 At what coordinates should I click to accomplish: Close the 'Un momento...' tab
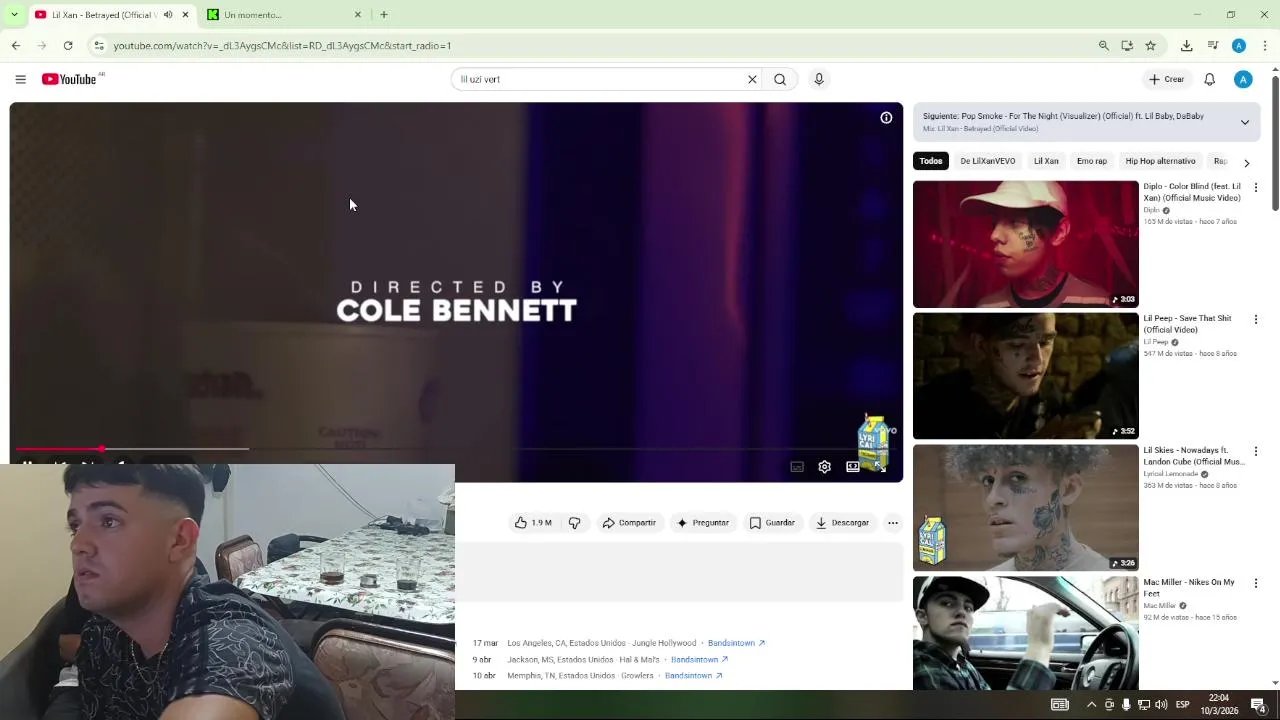pyautogui.click(x=358, y=15)
